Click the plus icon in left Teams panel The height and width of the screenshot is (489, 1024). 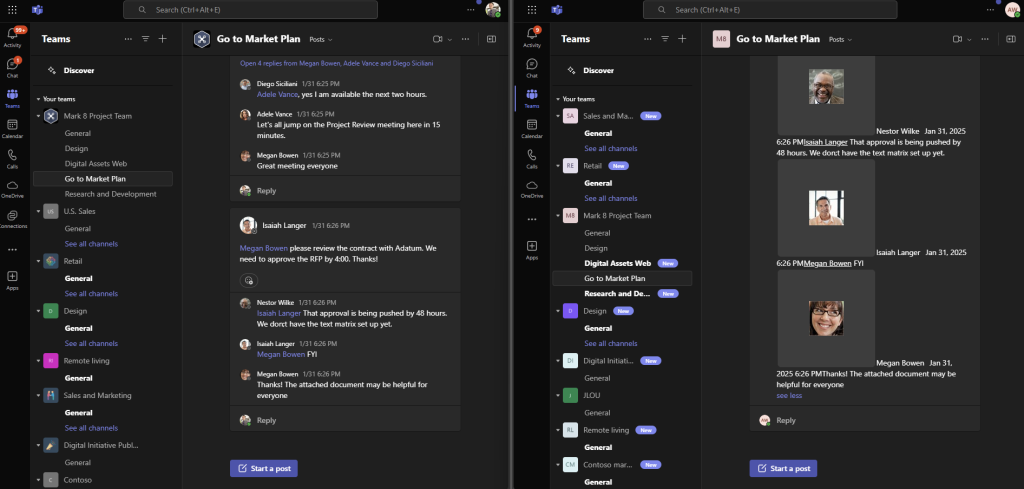pyautogui.click(x=163, y=39)
